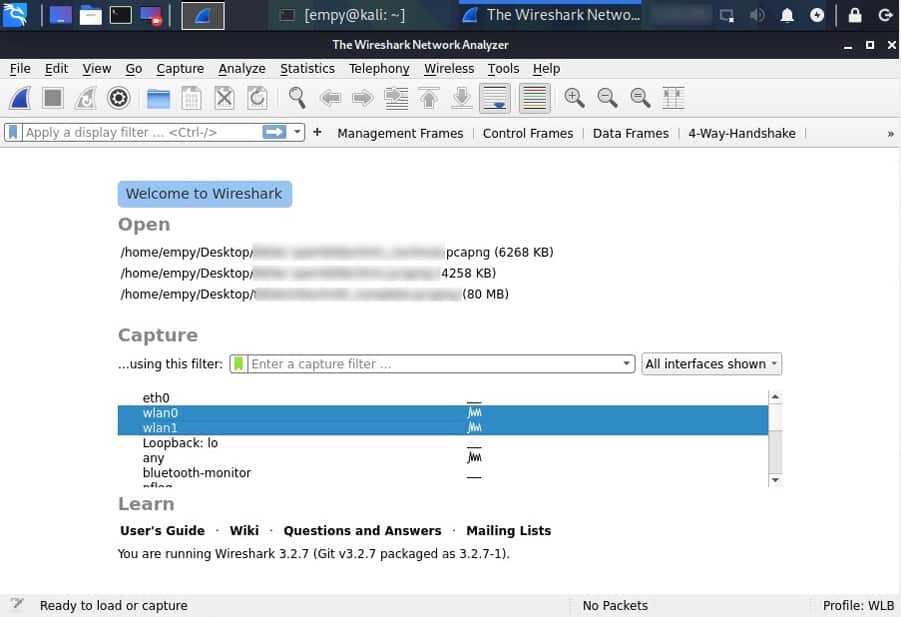Open Kali applications menu dragon icon
Screen dimensions: 901x617
(15, 16)
